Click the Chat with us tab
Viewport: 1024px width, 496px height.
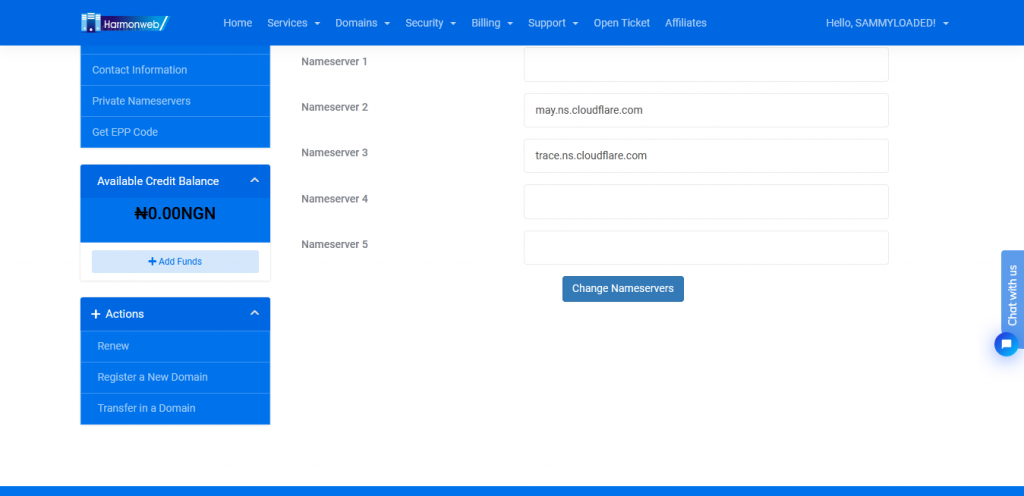[1012, 294]
